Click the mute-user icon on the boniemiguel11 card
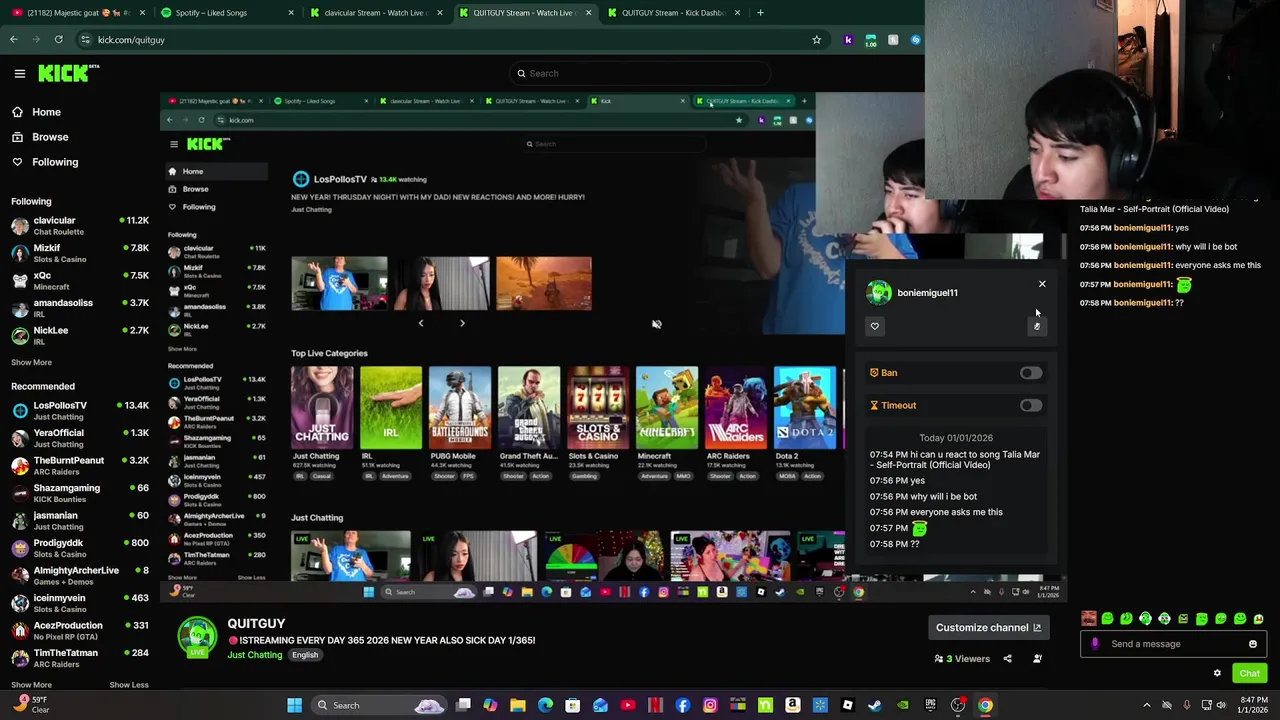 coord(1037,326)
